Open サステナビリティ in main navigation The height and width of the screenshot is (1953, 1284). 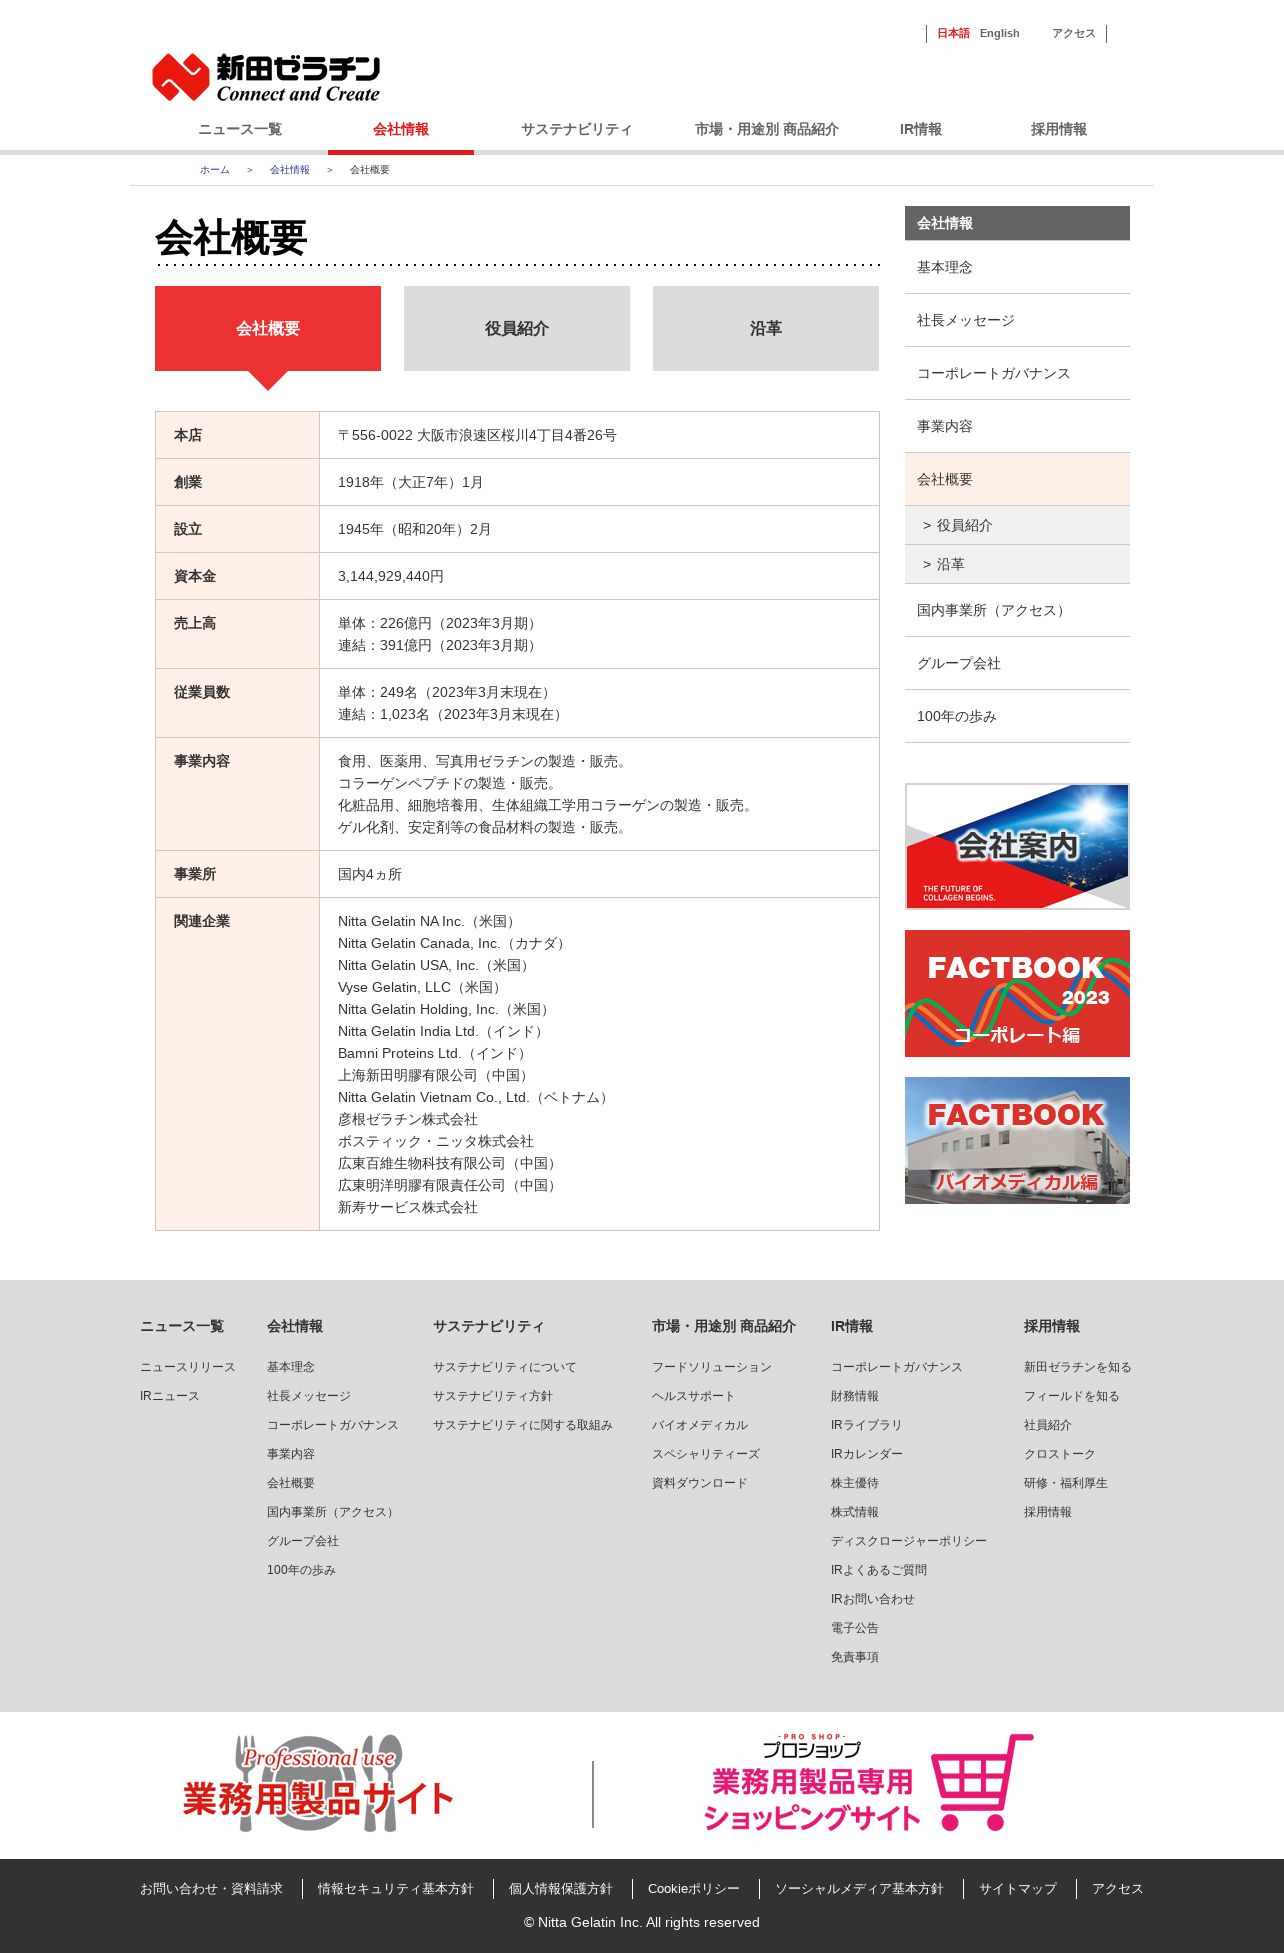tap(576, 129)
